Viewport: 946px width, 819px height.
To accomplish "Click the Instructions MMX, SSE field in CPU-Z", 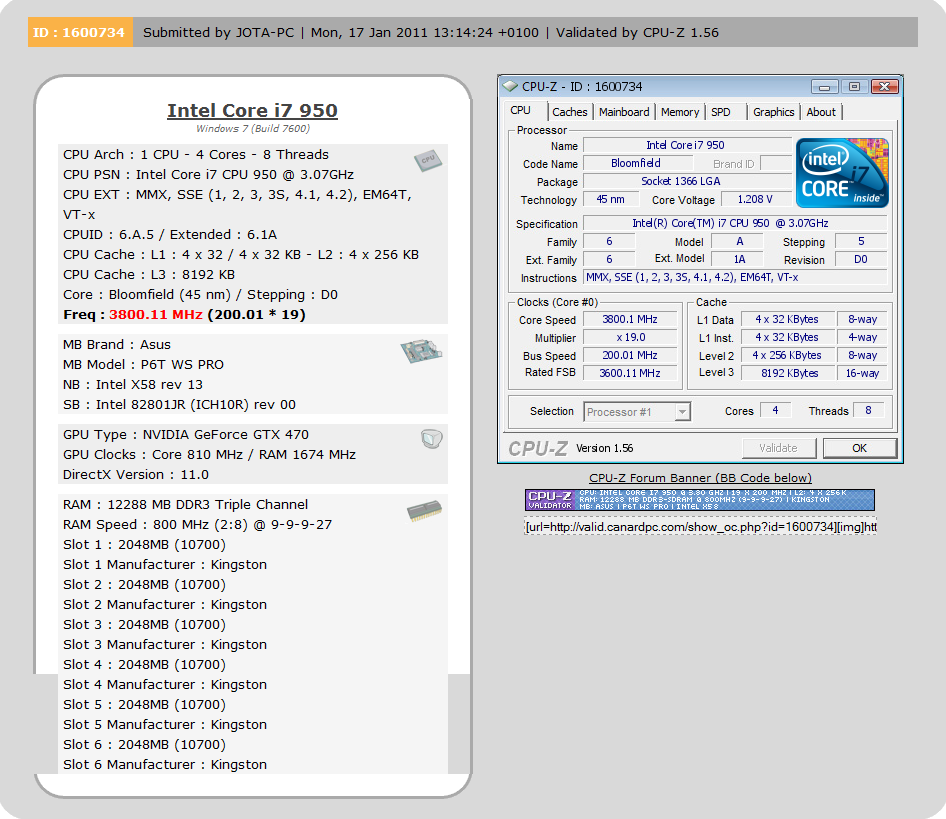I will pos(735,278).
